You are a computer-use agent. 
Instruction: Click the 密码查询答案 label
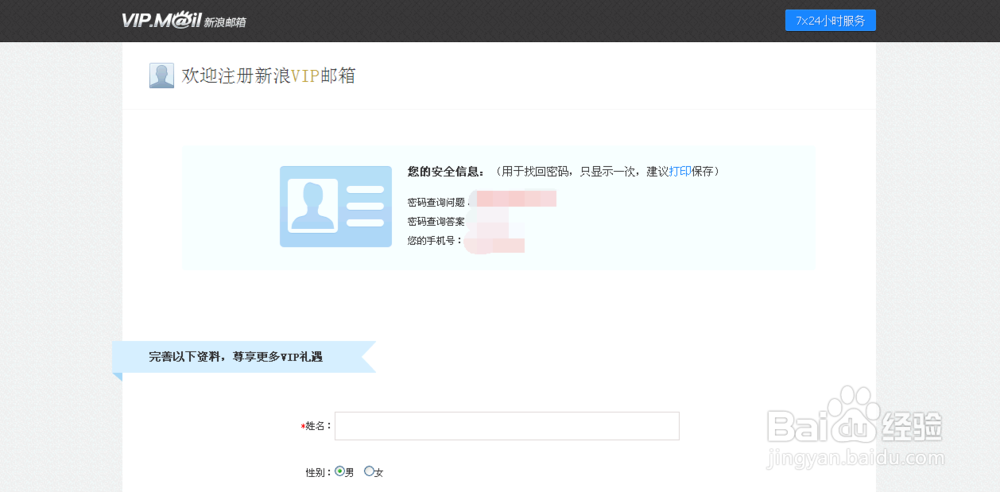coord(436,221)
